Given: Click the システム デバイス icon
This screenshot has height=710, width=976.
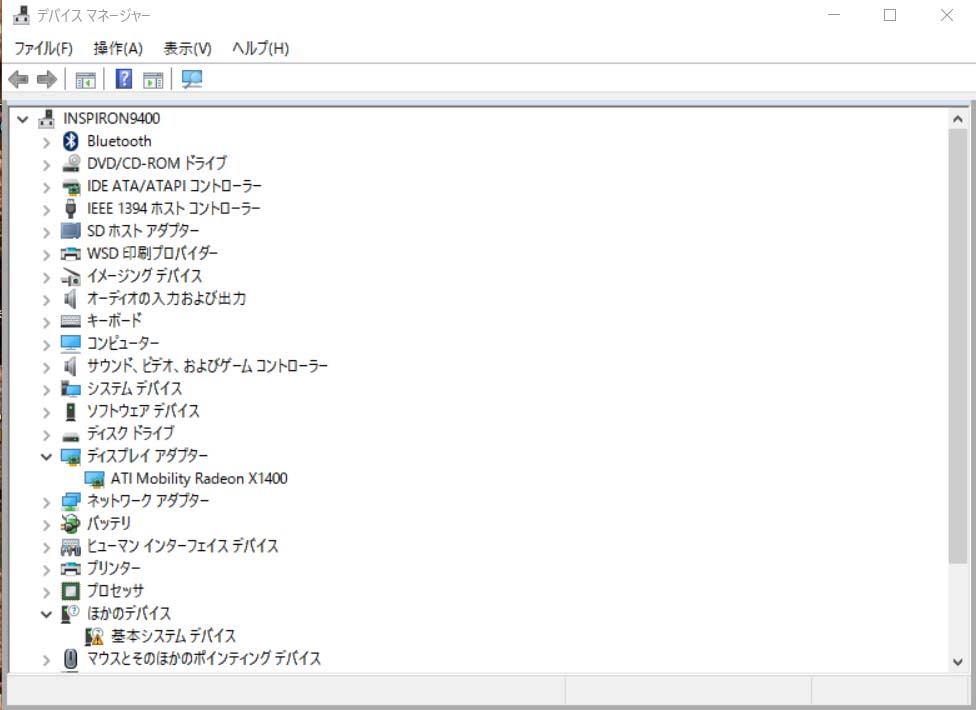Looking at the screenshot, I should (71, 389).
